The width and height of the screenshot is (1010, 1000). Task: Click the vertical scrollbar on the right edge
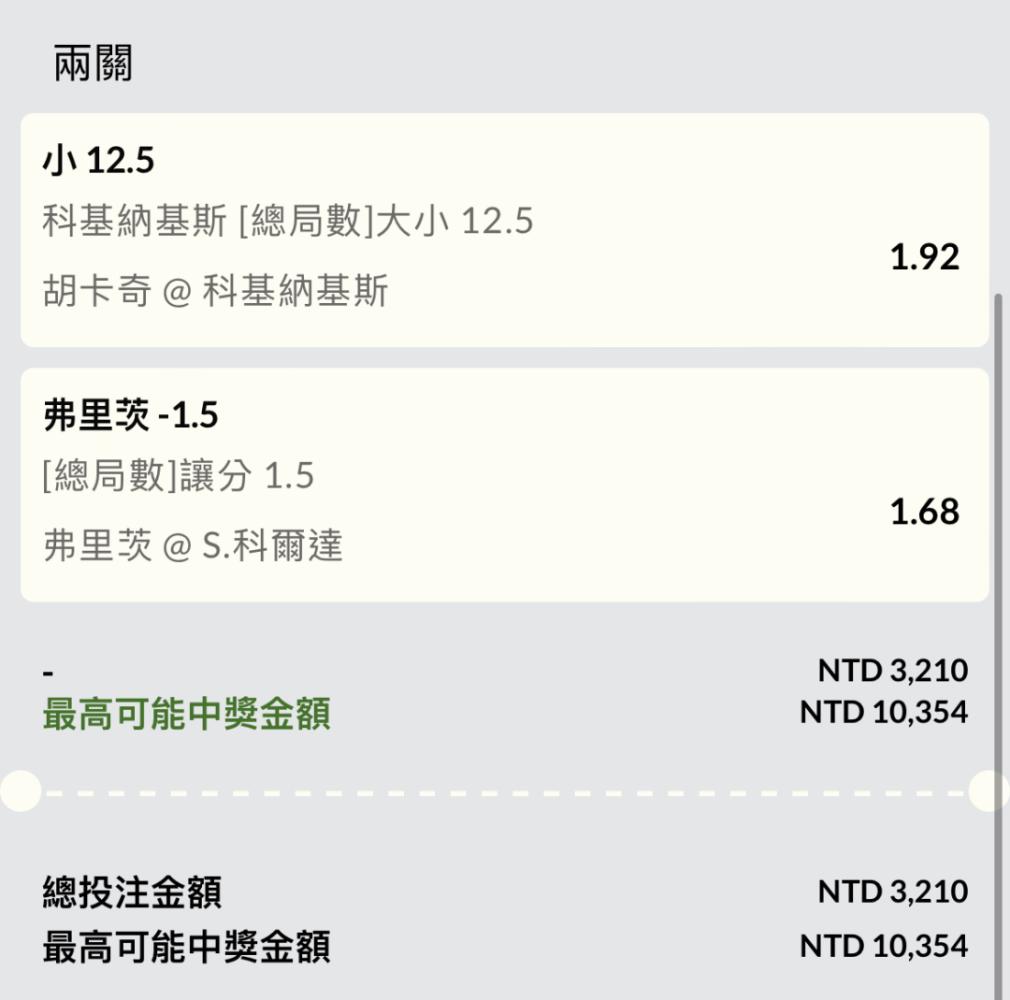pos(999,644)
